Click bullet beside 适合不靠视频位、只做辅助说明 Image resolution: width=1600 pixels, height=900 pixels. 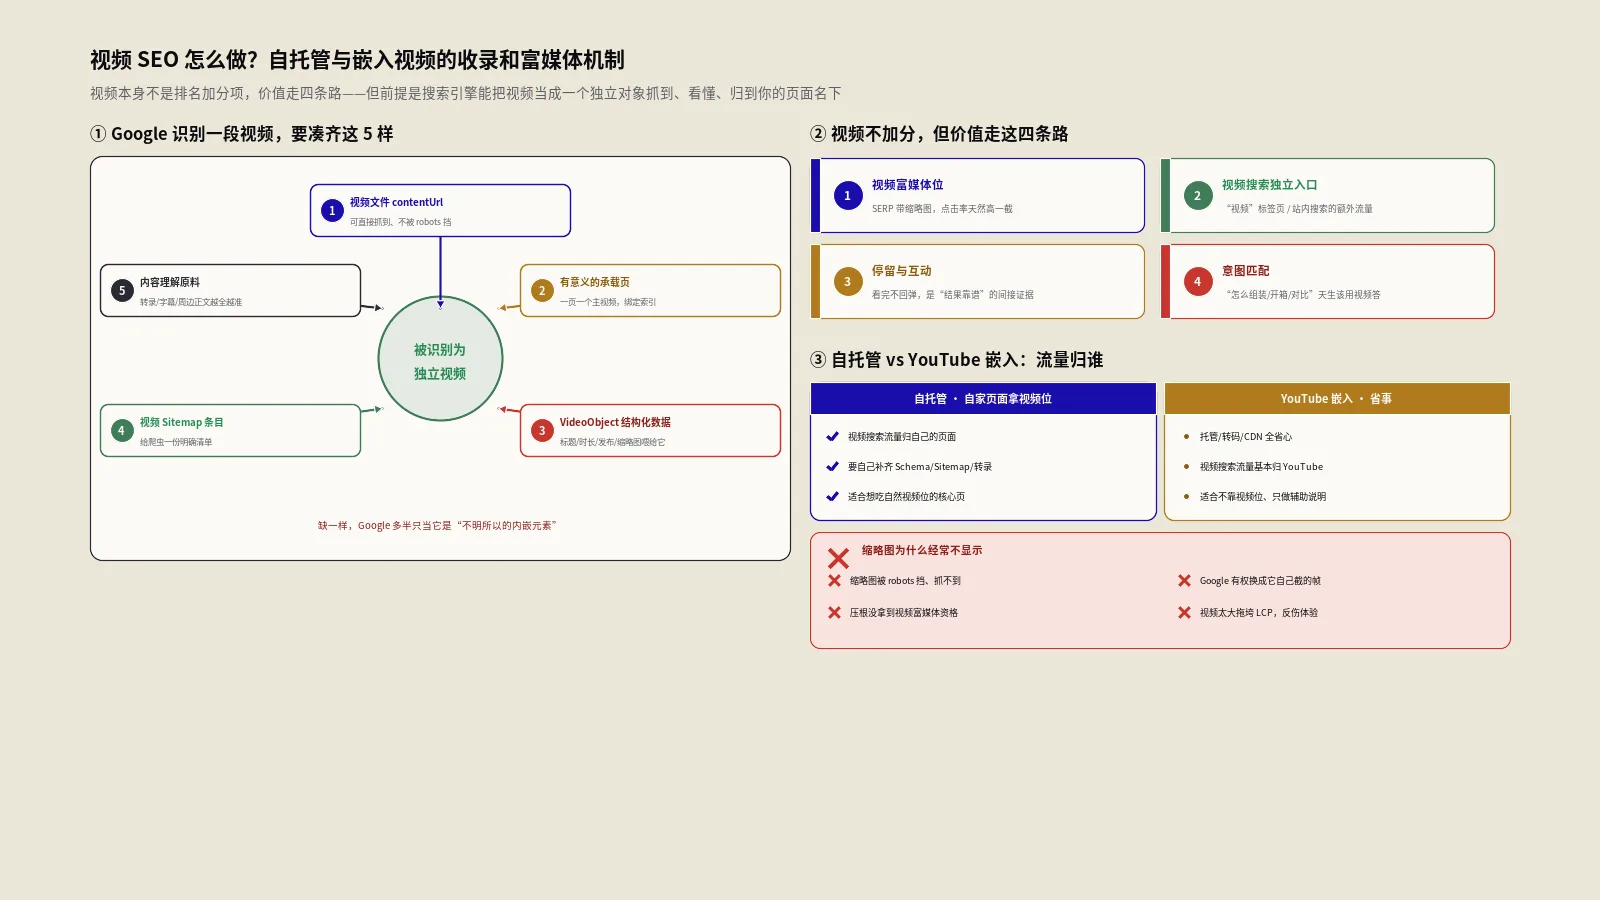point(1186,497)
